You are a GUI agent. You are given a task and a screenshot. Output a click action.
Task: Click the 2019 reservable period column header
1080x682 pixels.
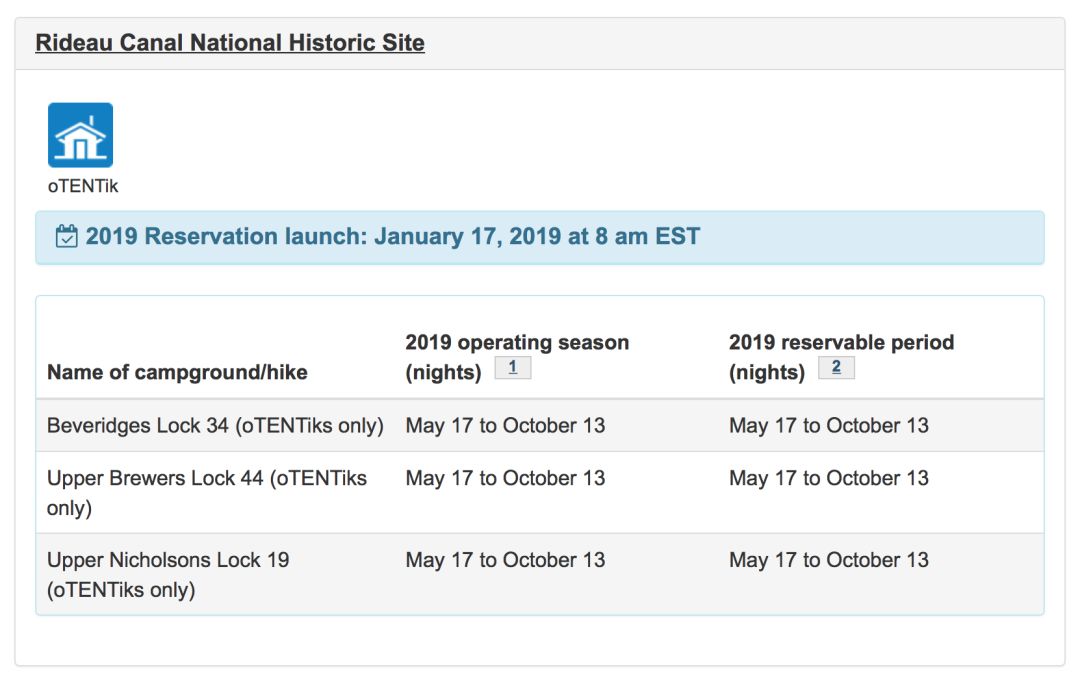[842, 357]
